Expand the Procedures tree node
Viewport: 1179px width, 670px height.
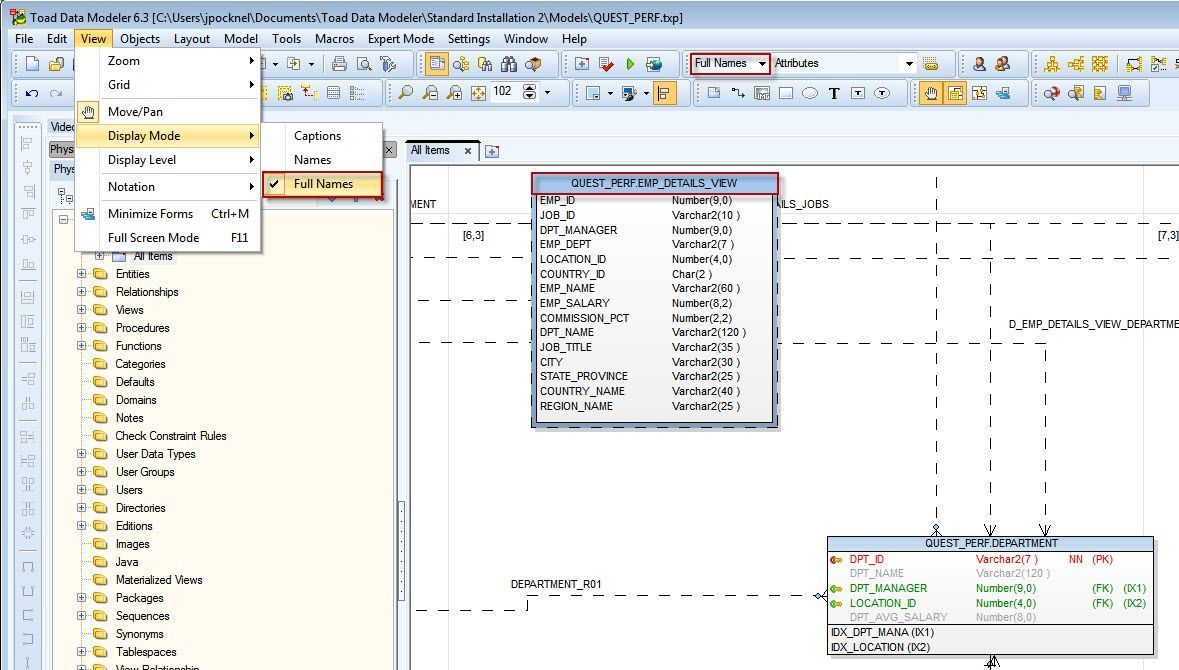tap(82, 328)
